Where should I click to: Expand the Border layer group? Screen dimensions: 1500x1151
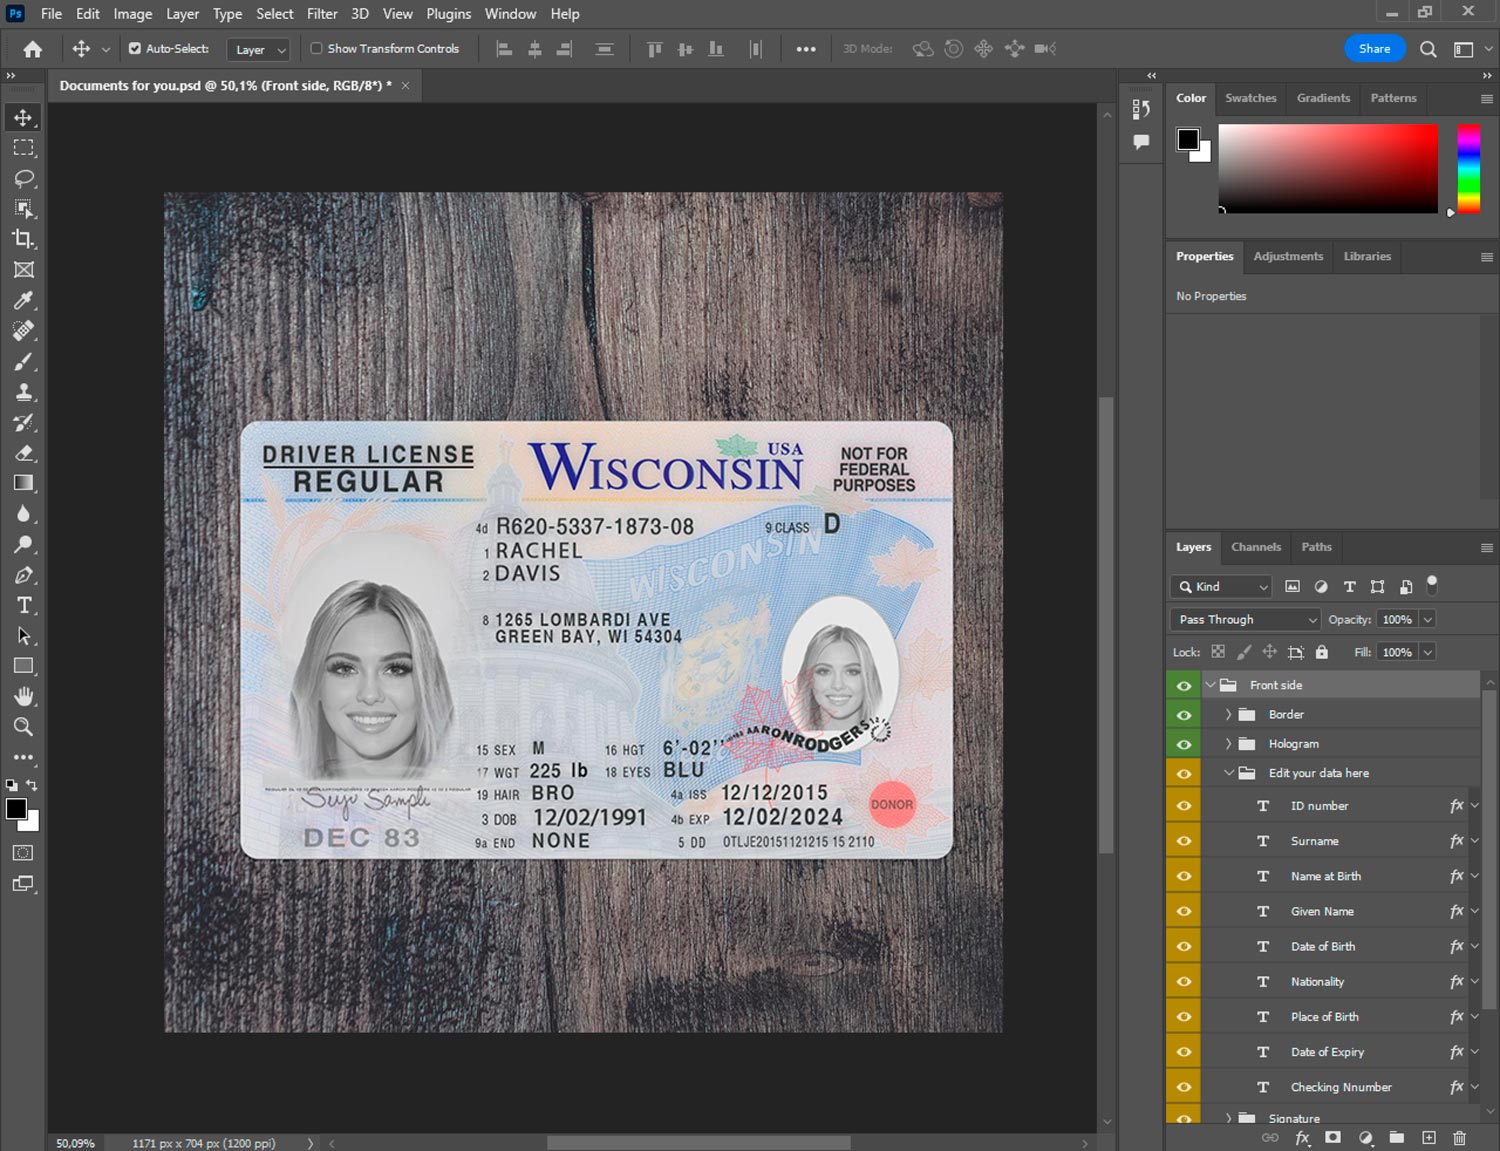1228,715
